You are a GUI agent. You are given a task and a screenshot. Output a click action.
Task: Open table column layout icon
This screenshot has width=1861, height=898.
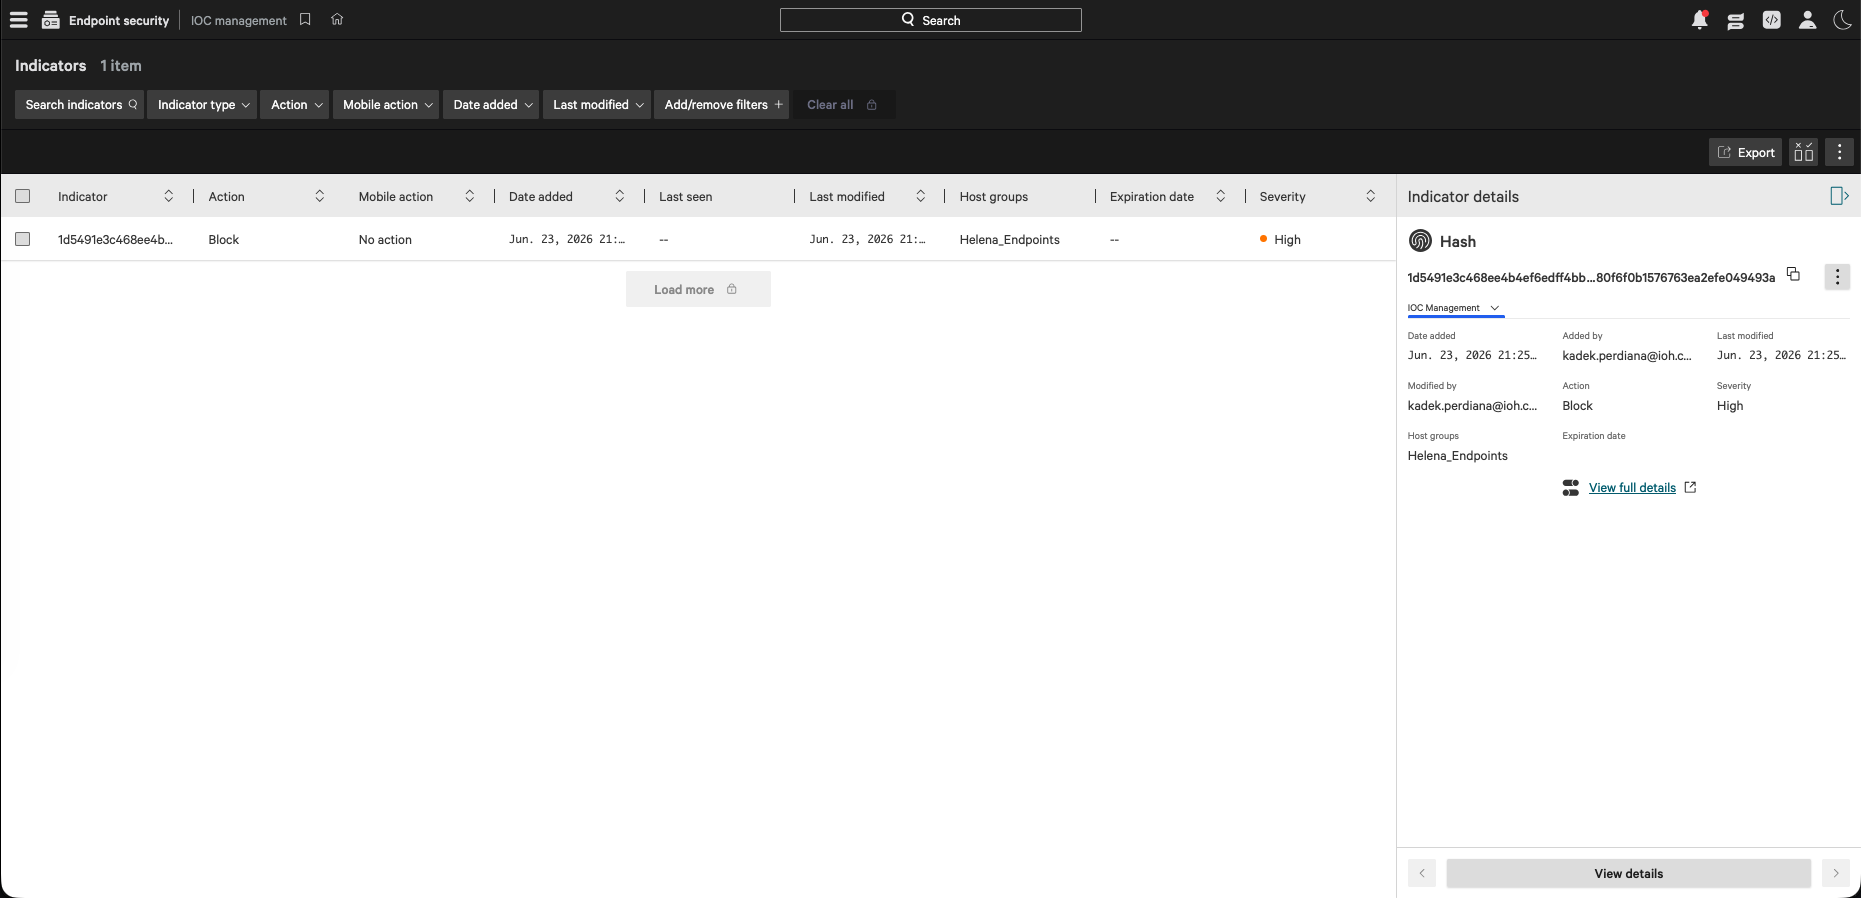click(x=1803, y=152)
